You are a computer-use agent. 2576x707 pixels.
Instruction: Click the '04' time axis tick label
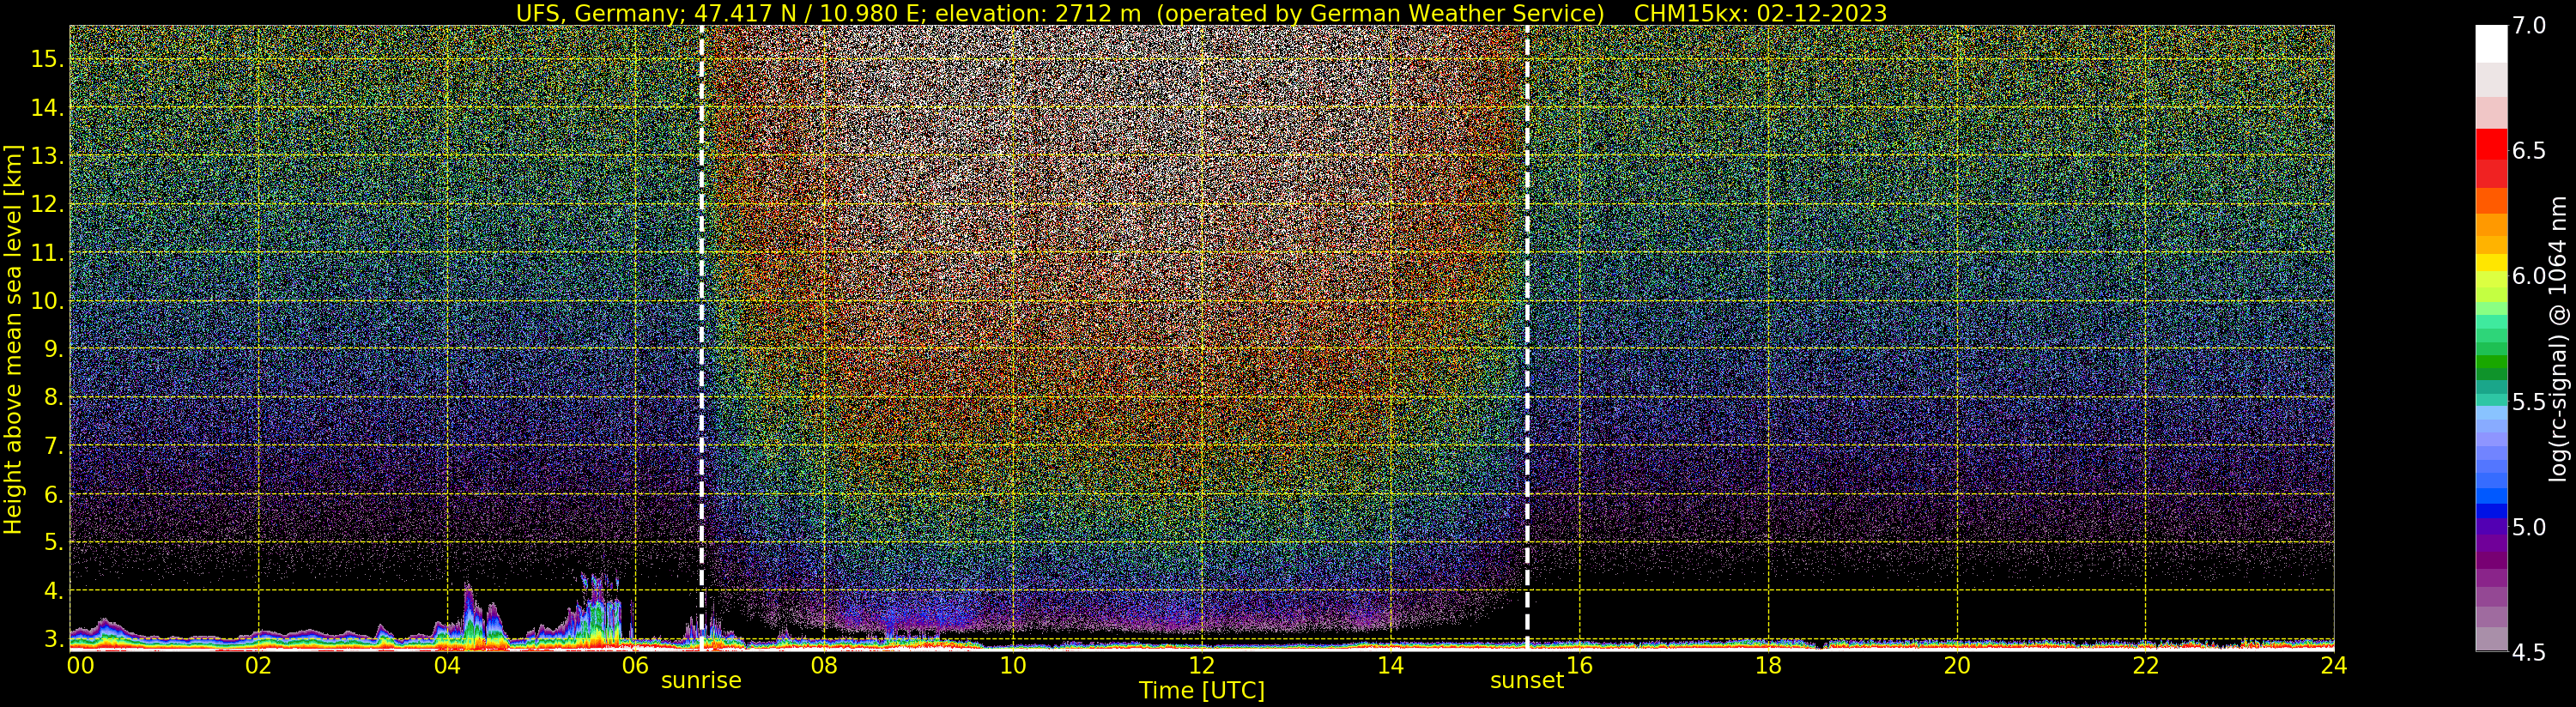pyautogui.click(x=447, y=665)
